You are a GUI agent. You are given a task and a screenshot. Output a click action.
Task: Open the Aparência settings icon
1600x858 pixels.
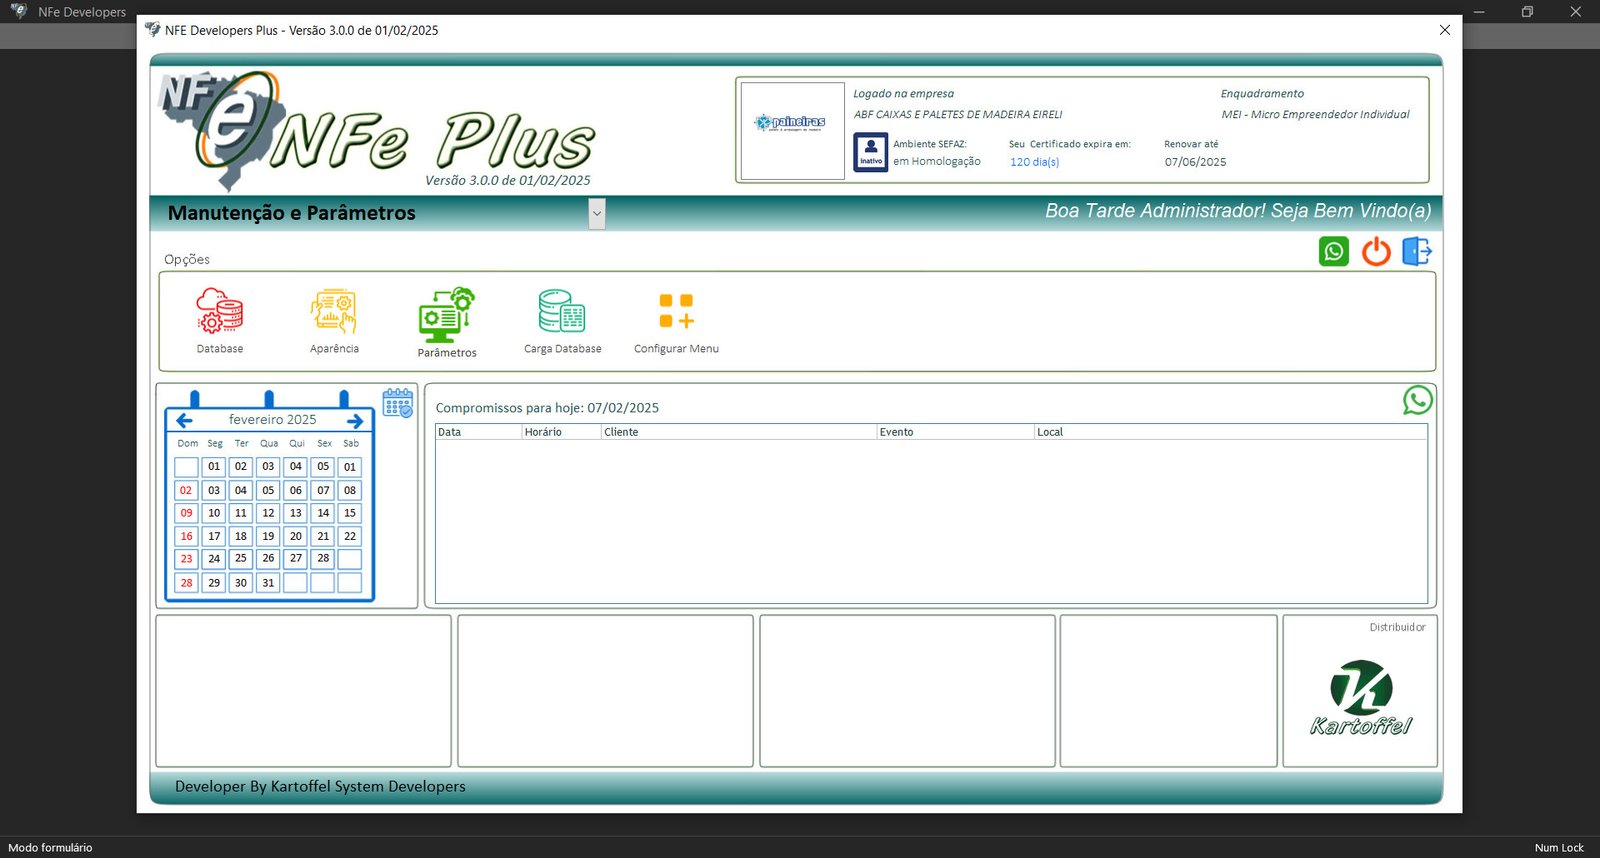tap(333, 312)
